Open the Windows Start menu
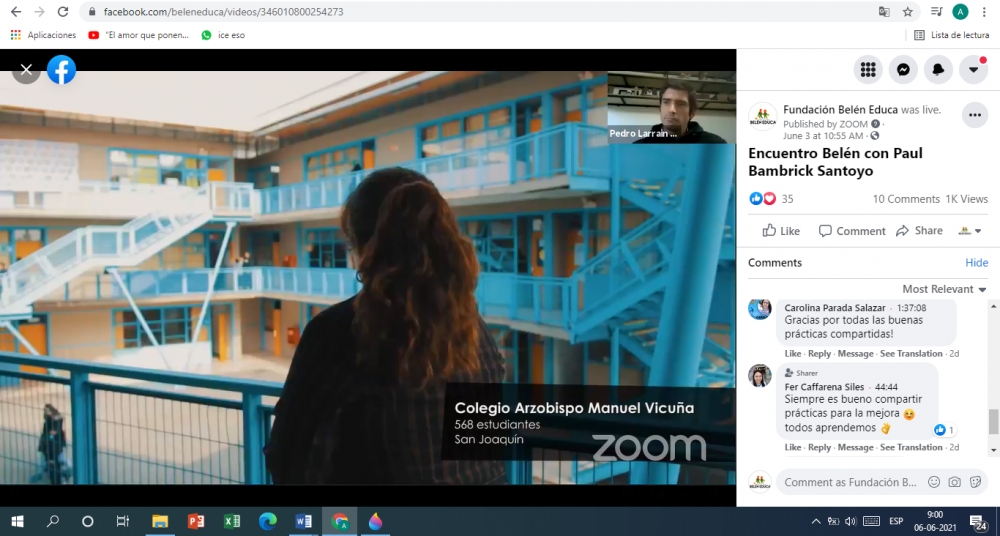The height and width of the screenshot is (536, 1000). click(x=17, y=521)
